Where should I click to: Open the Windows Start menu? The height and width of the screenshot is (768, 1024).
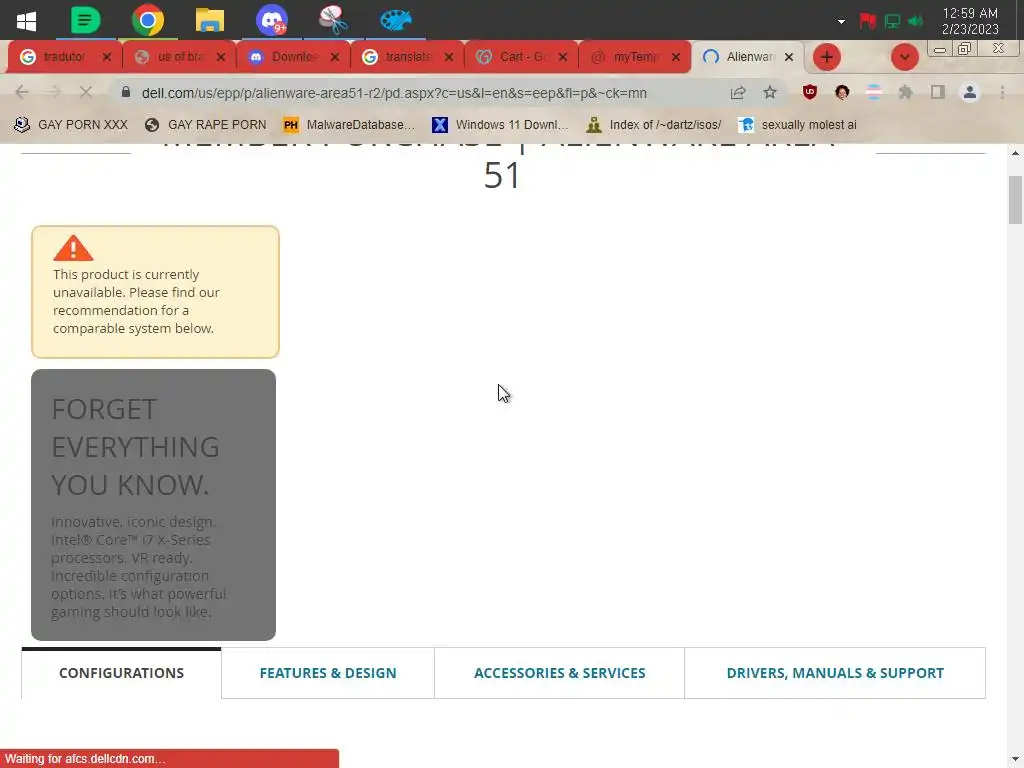[25, 21]
